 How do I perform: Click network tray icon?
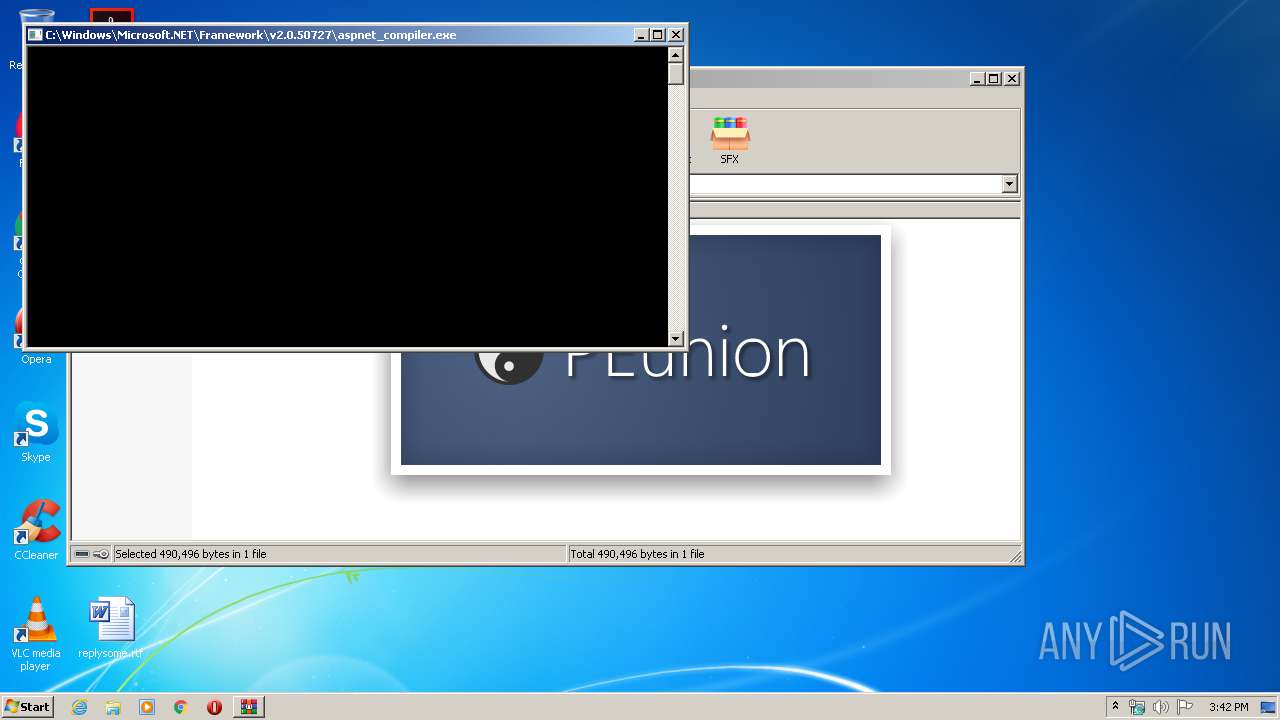pyautogui.click(x=1137, y=707)
